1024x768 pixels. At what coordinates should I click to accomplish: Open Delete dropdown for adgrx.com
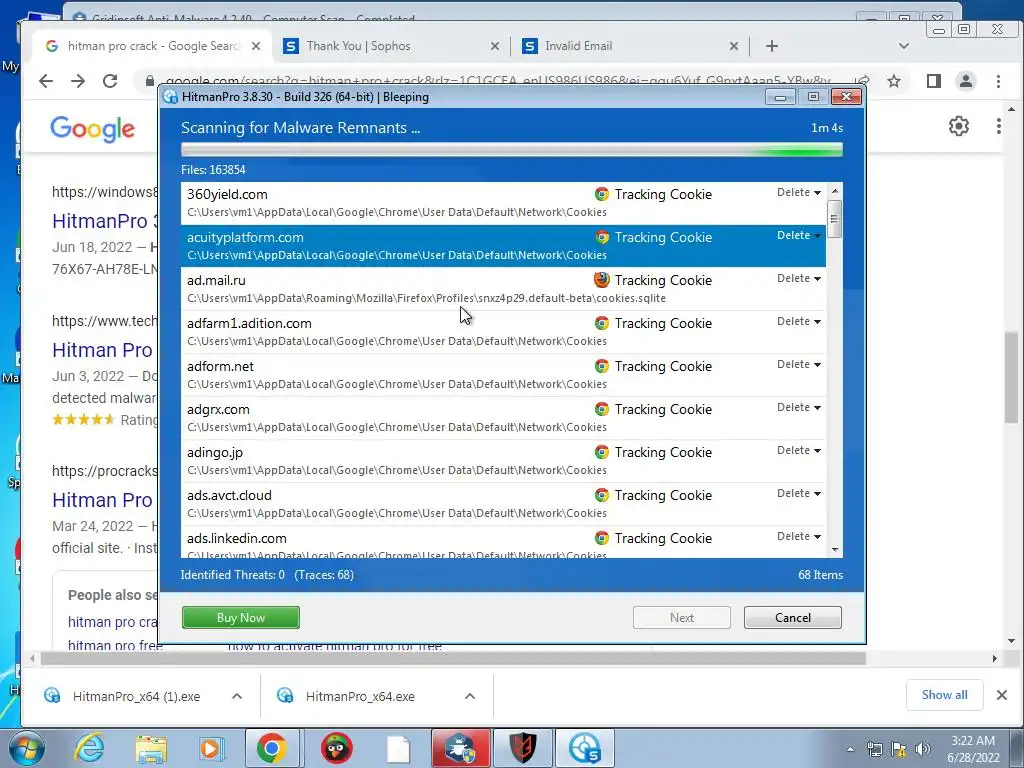point(799,408)
